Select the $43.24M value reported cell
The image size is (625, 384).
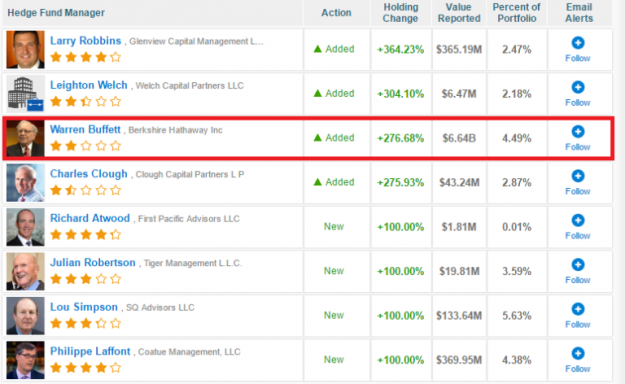459,183
